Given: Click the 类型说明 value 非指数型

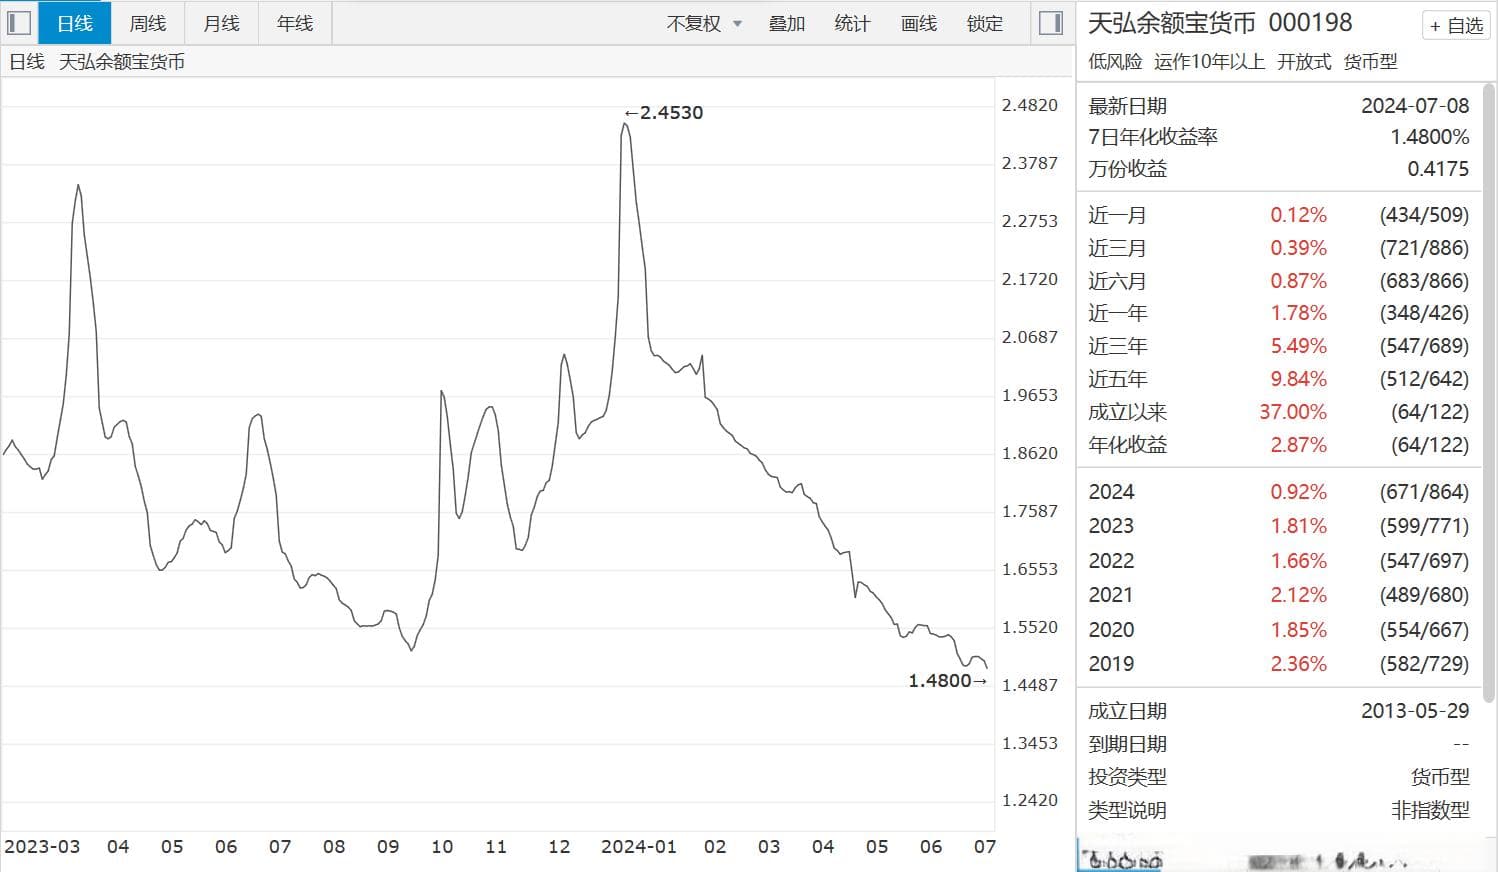Looking at the screenshot, I should [1430, 810].
